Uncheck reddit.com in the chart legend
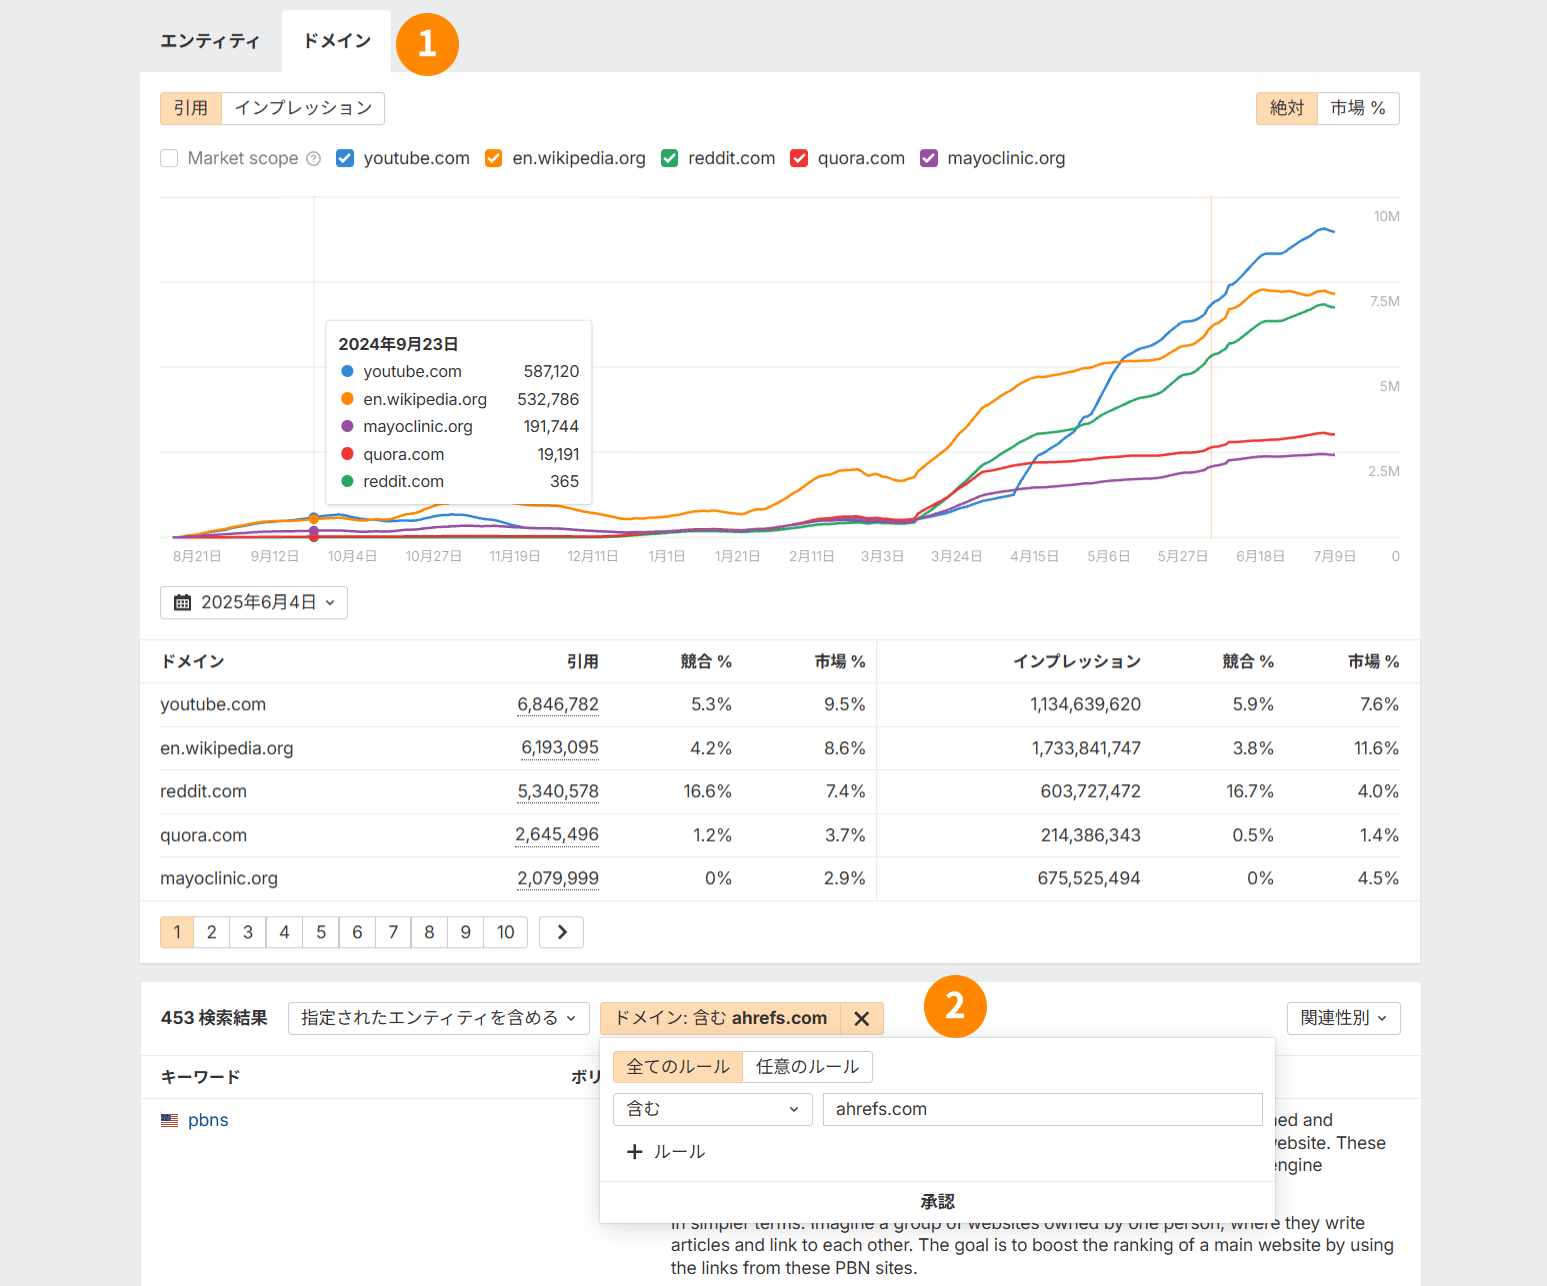This screenshot has height=1286, width=1547. point(670,159)
